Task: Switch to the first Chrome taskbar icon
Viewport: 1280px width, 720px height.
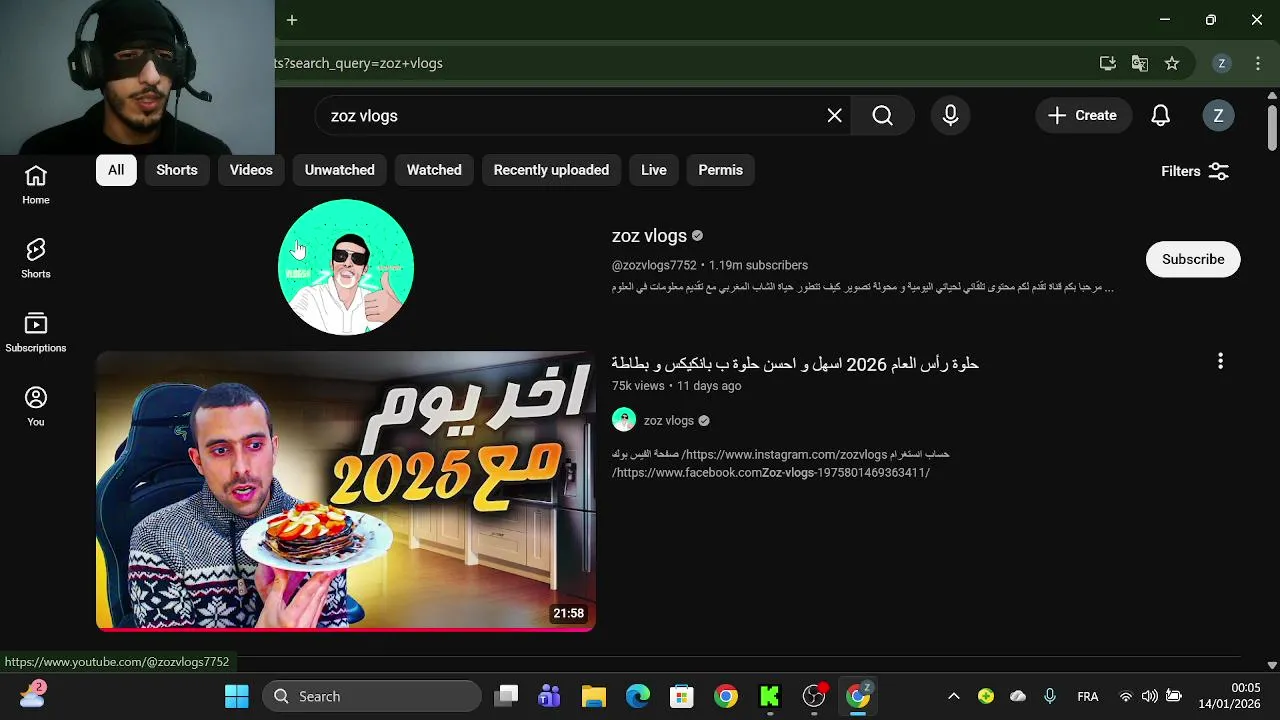Action: (726, 696)
